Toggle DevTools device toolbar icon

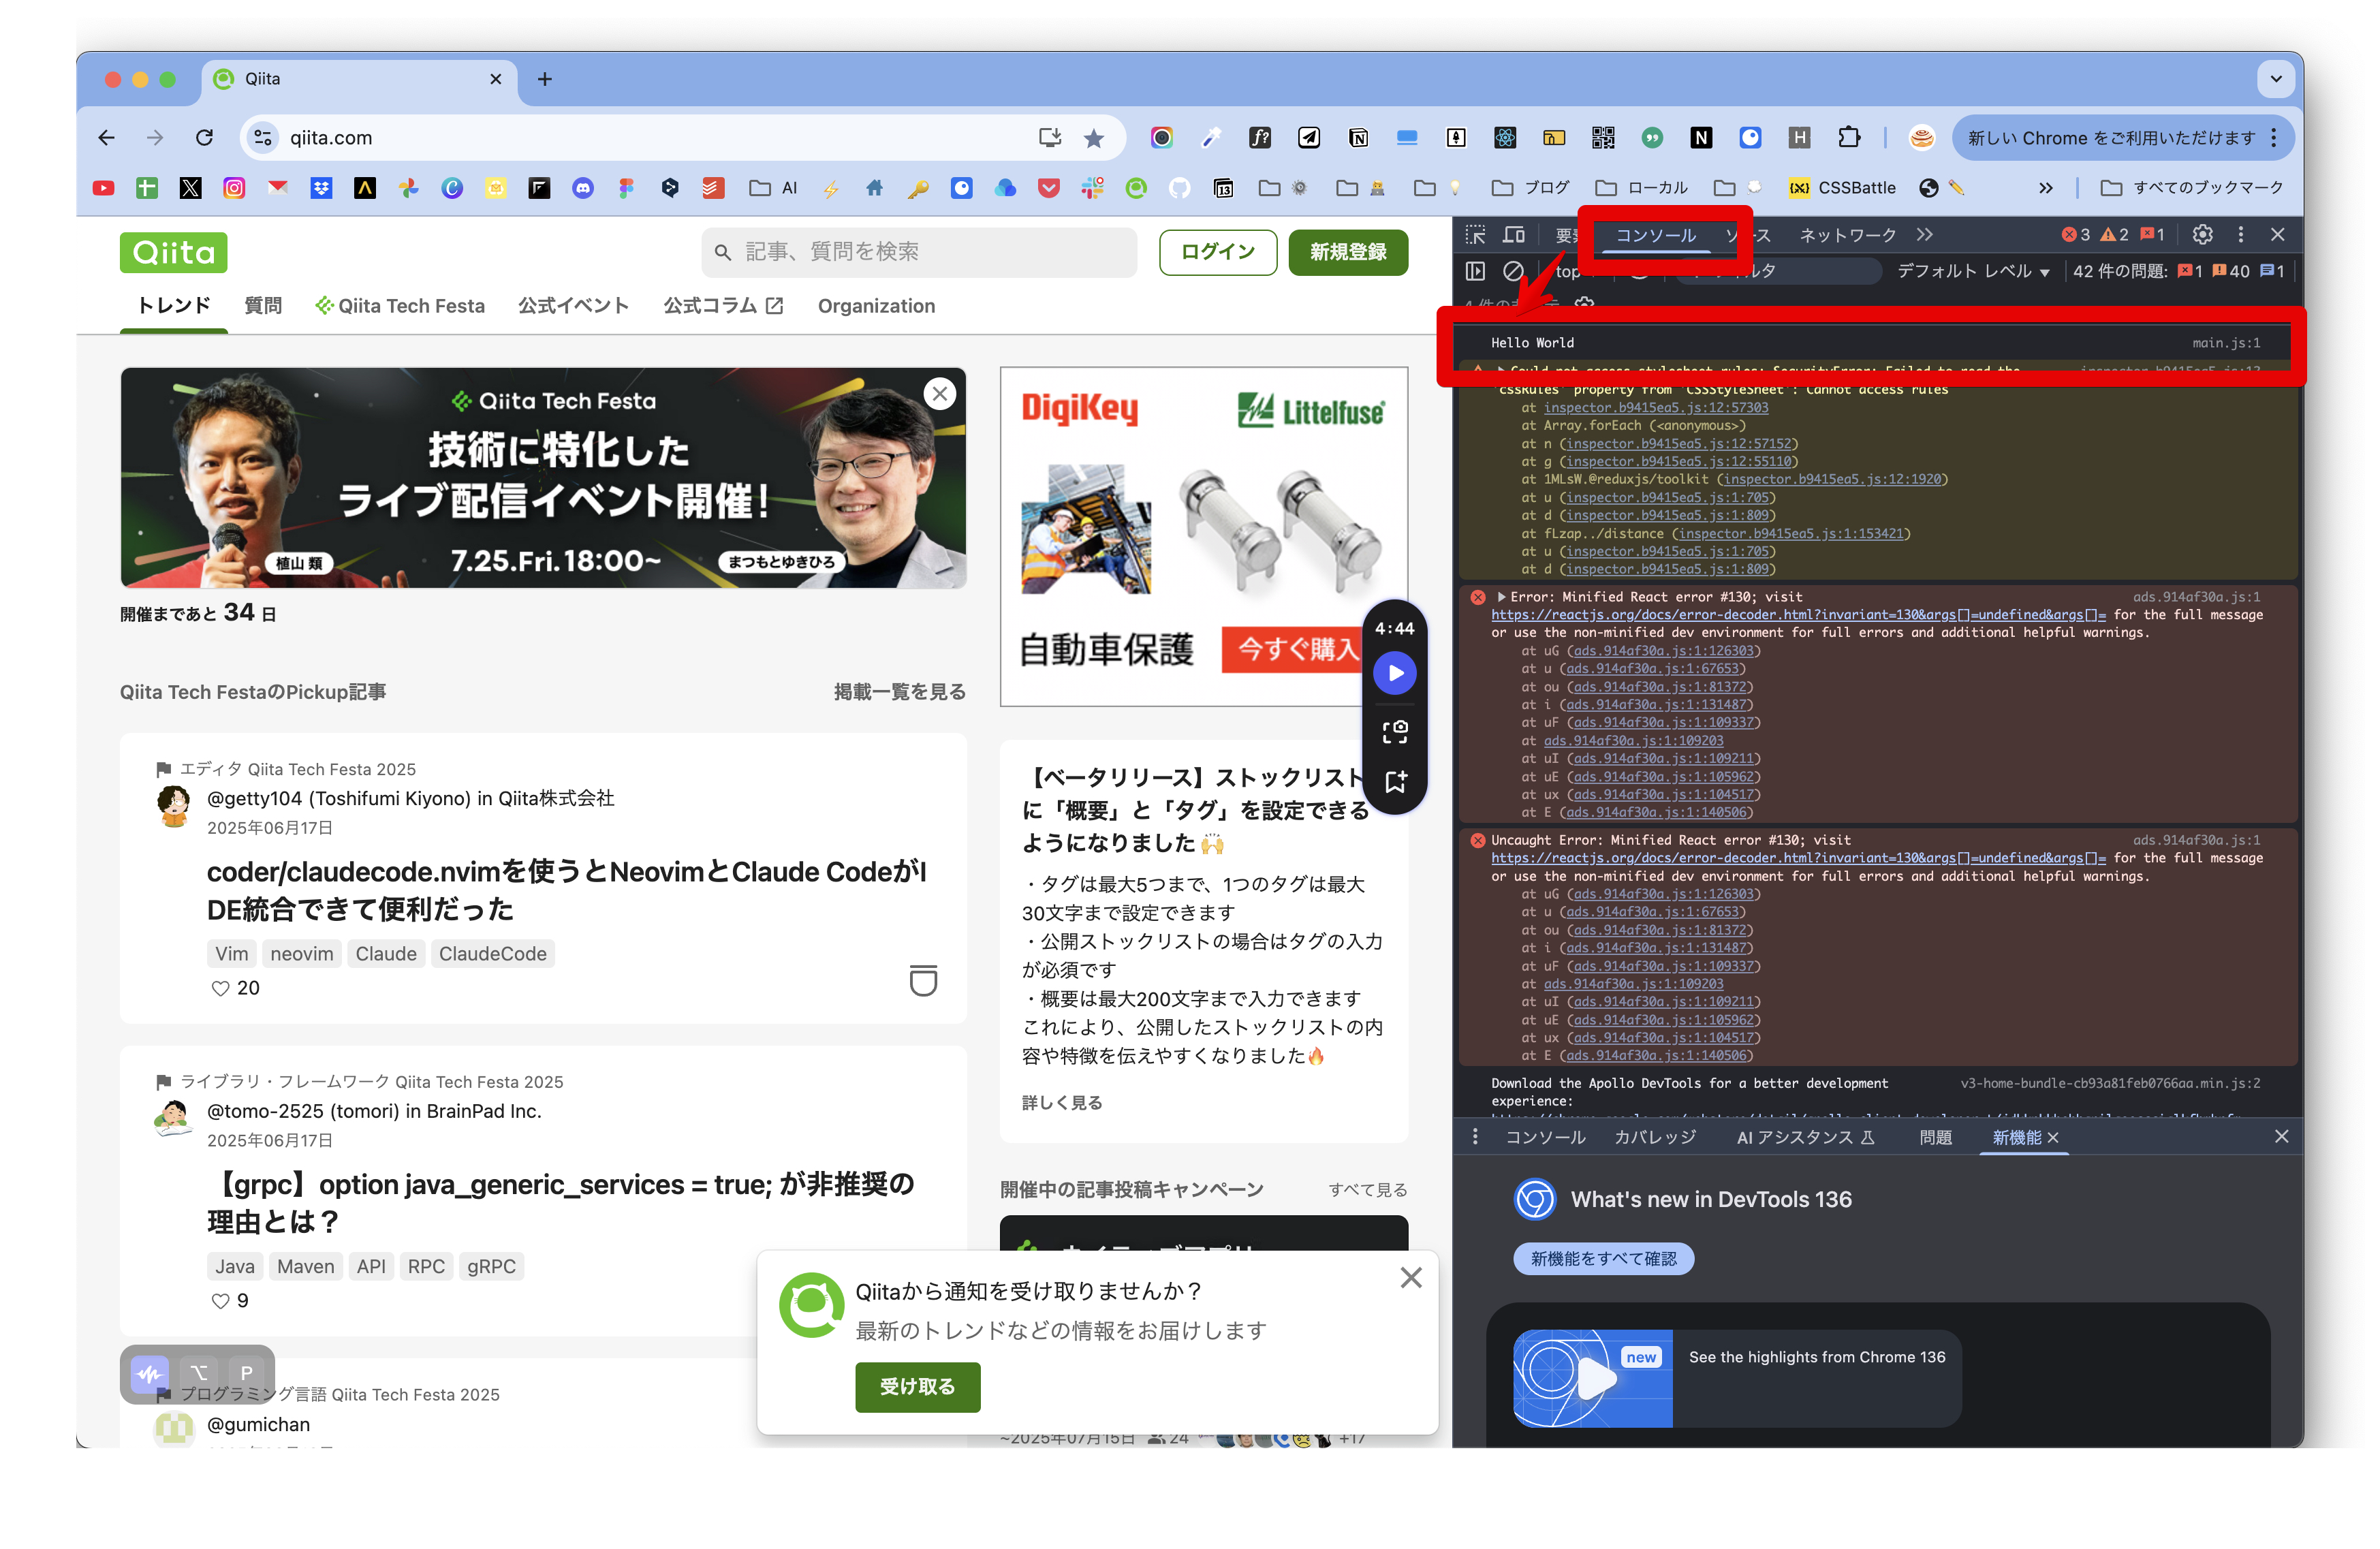1514,235
